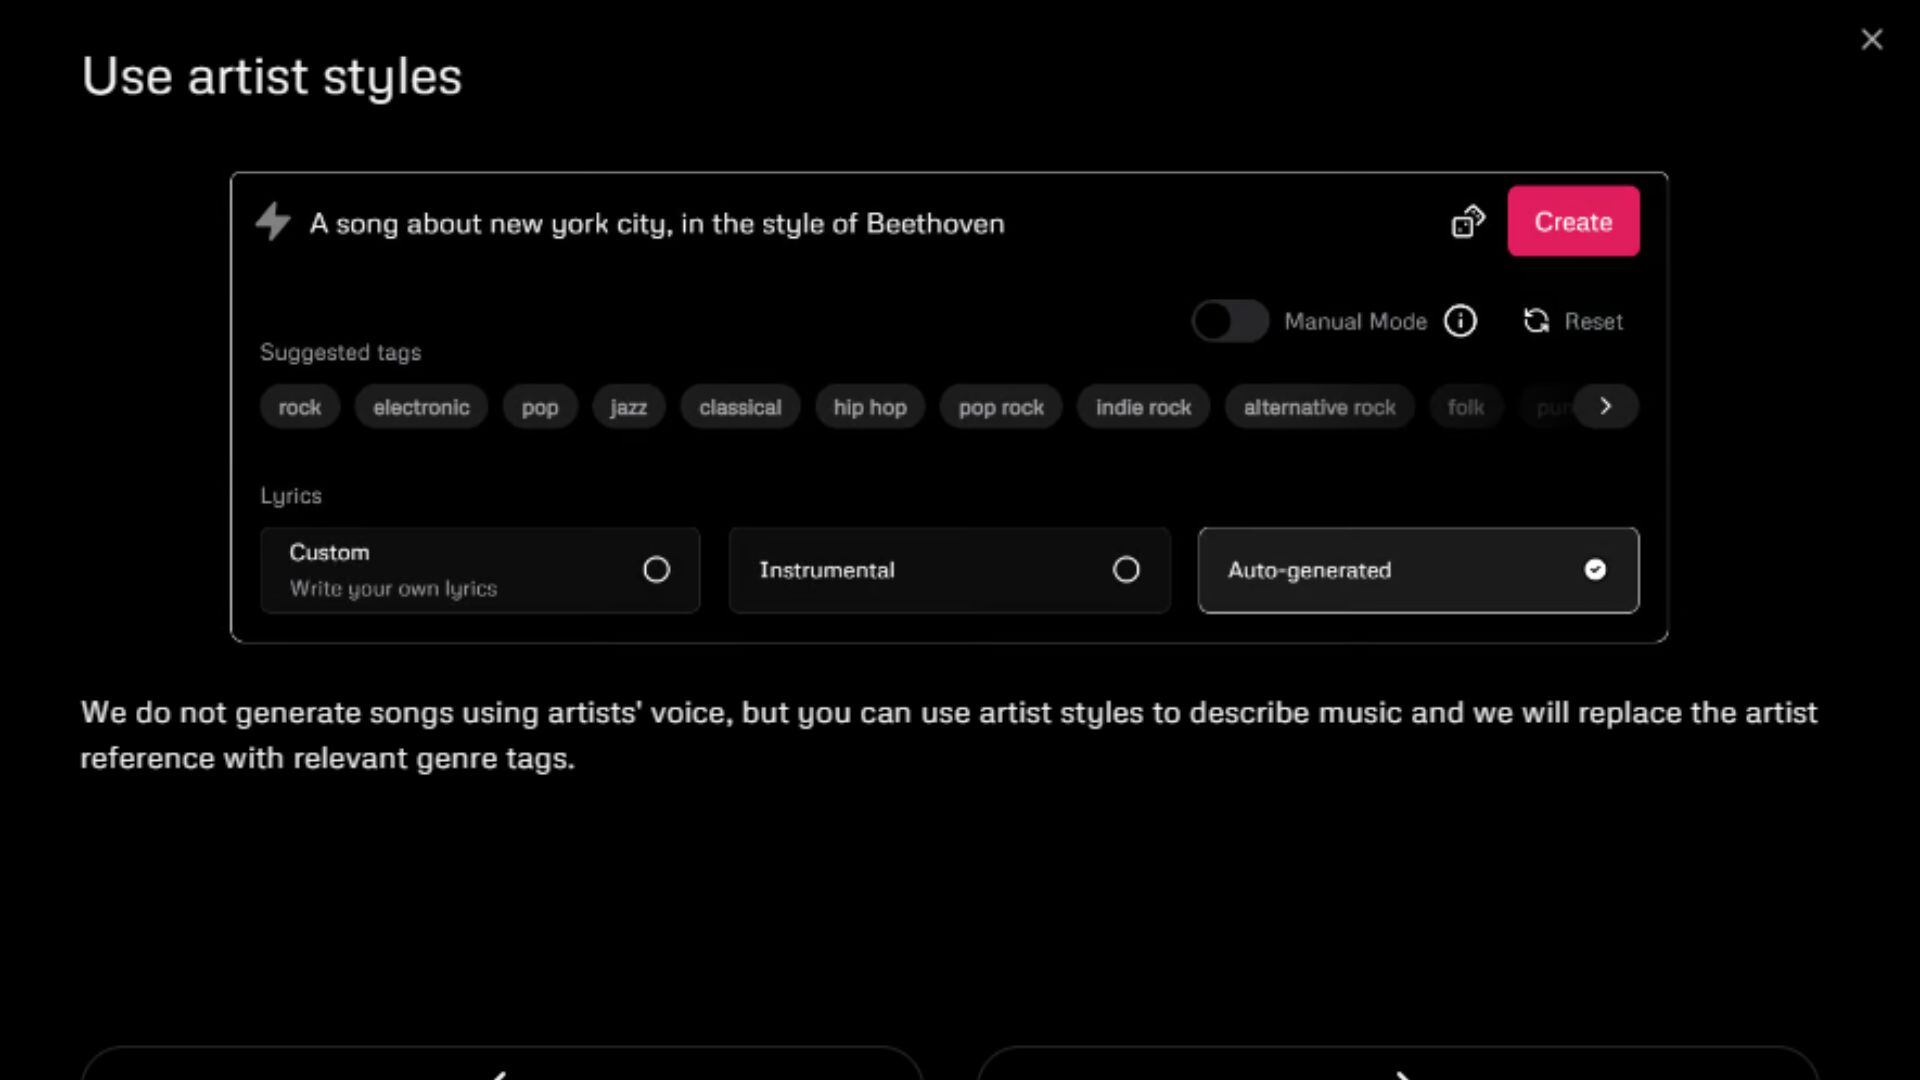Click the info icon next to Manual Mode

[x=1460, y=320]
